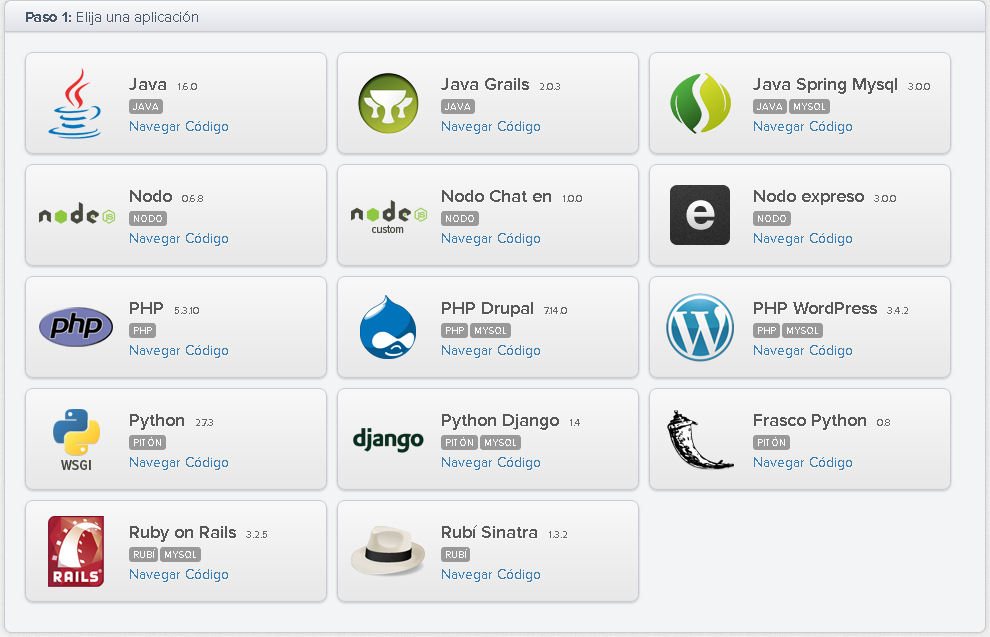Image resolution: width=990 pixels, height=637 pixels.
Task: Select the Grails goblet logo
Action: 388,103
